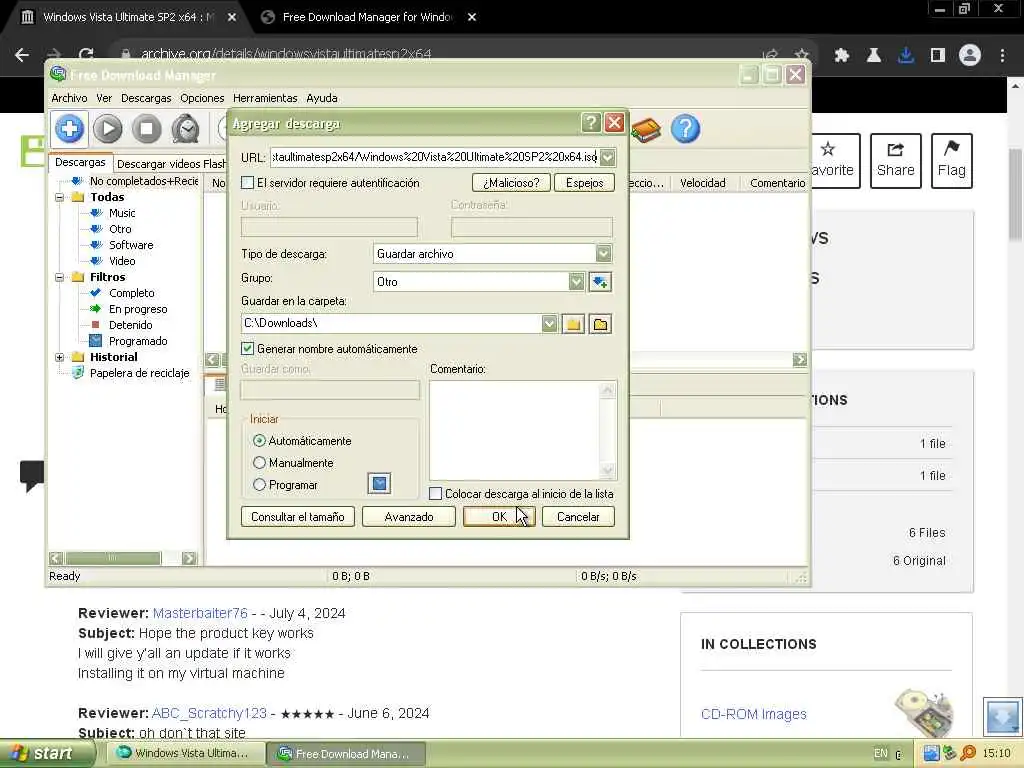Viewport: 1024px width, 768px height.
Task: Click the browser back arrow
Action: (22, 55)
